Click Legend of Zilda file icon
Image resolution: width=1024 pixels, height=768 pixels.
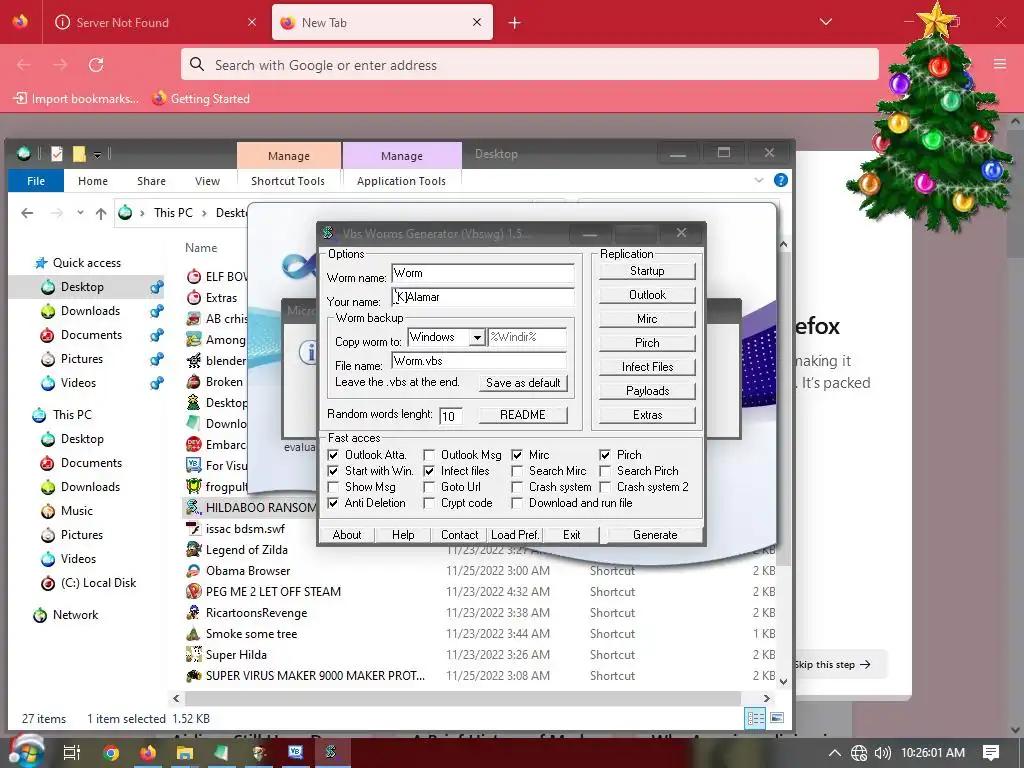(x=193, y=549)
